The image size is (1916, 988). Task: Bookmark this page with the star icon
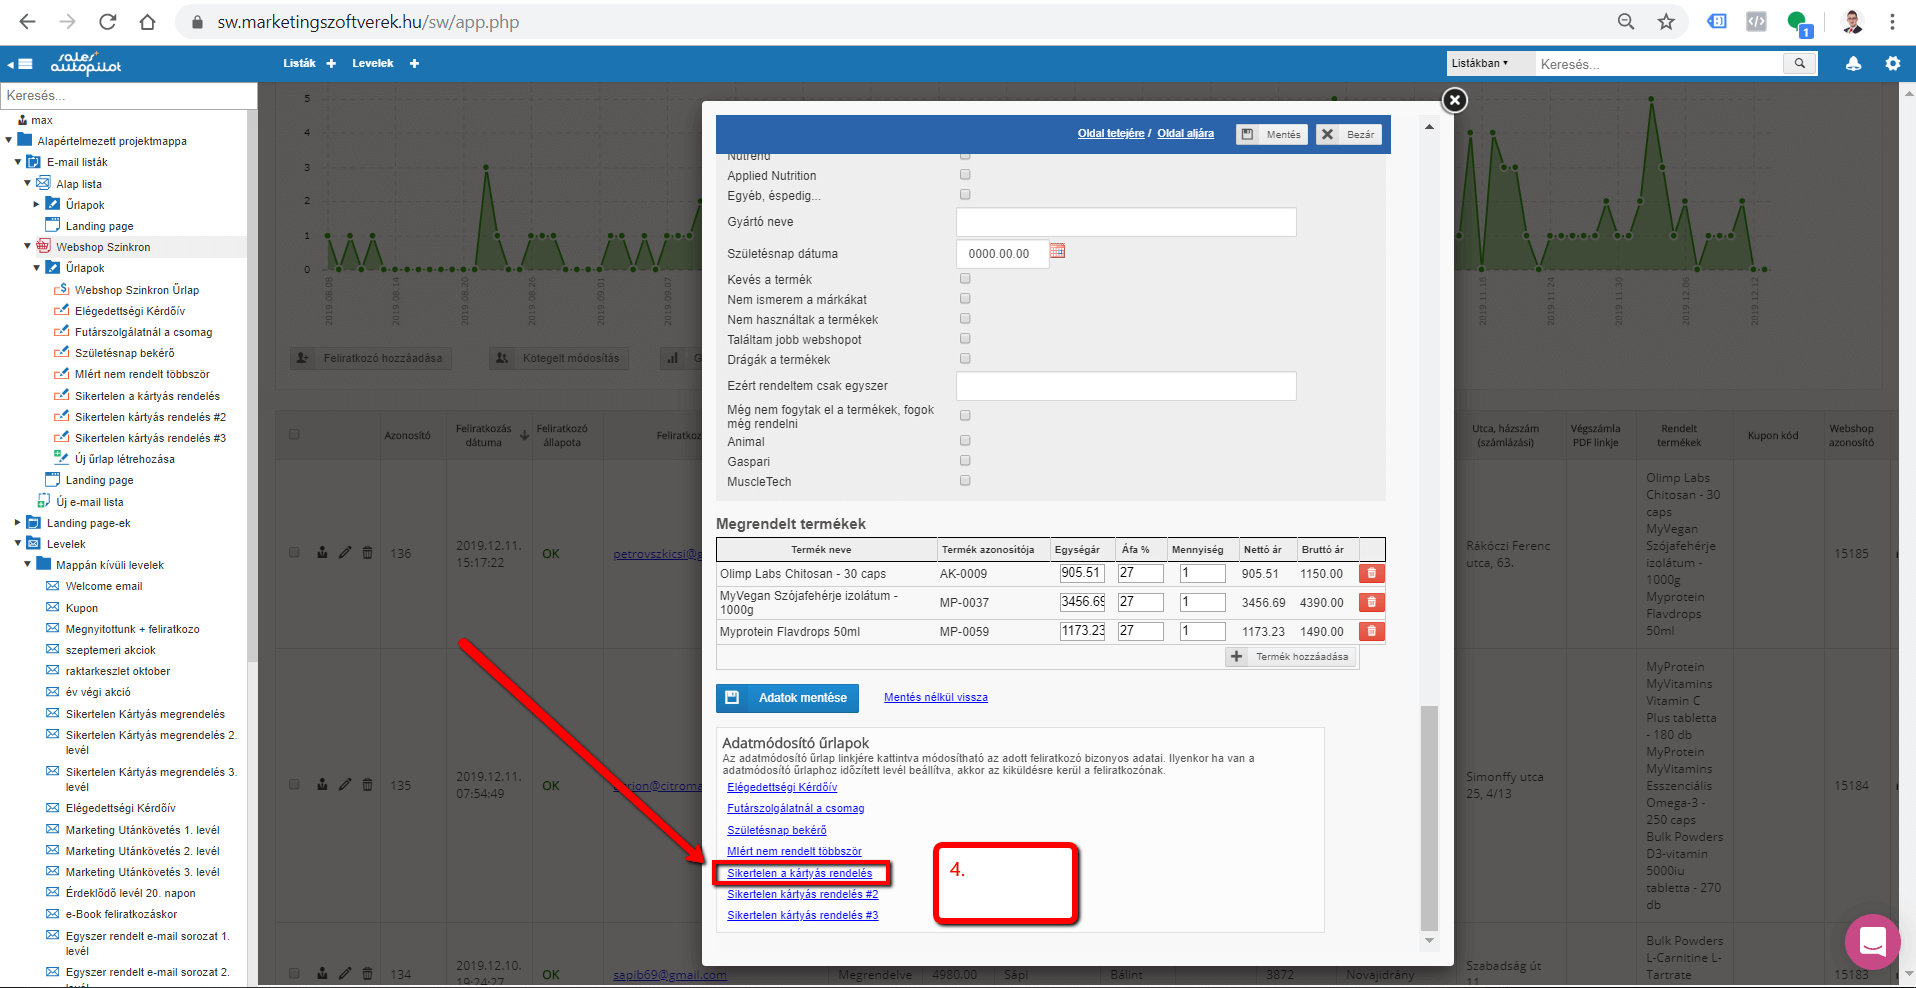coord(1666,22)
